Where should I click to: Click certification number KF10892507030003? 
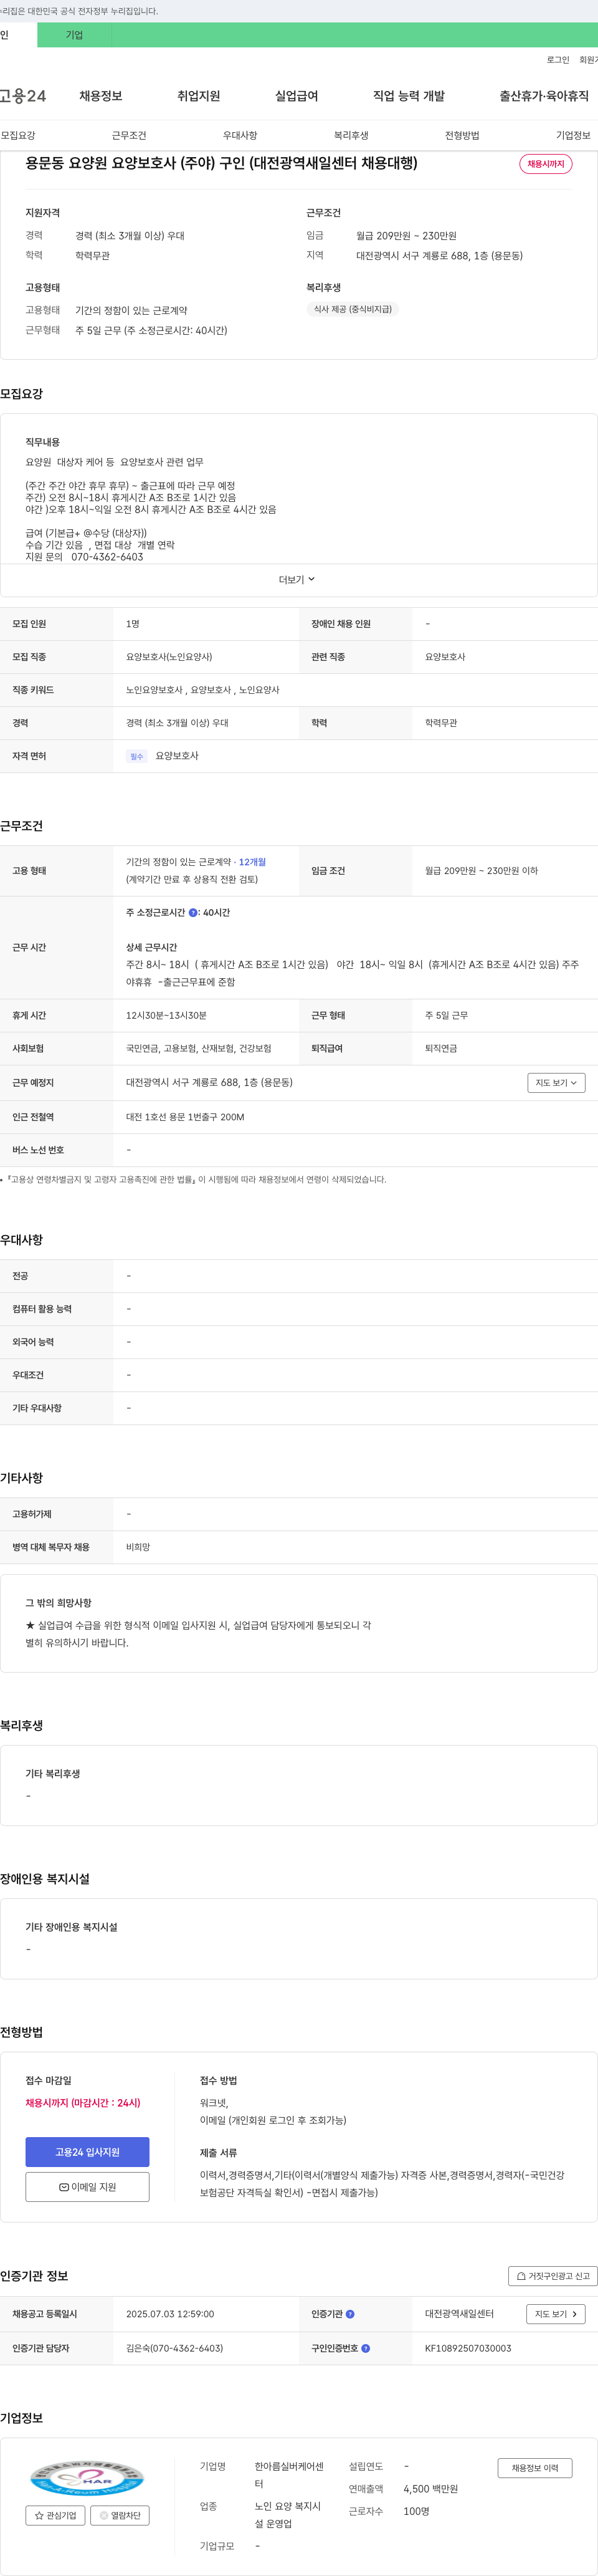[468, 2348]
